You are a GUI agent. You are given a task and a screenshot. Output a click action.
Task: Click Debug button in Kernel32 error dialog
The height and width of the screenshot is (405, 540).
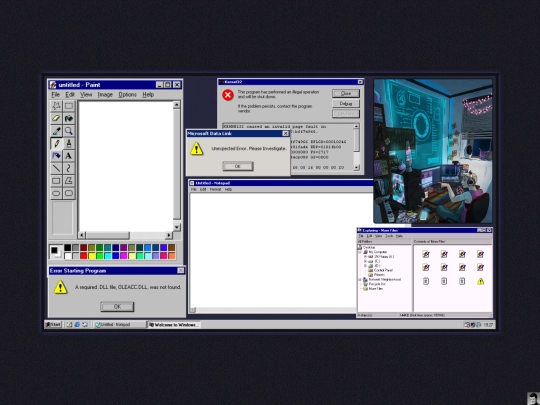pyautogui.click(x=346, y=103)
